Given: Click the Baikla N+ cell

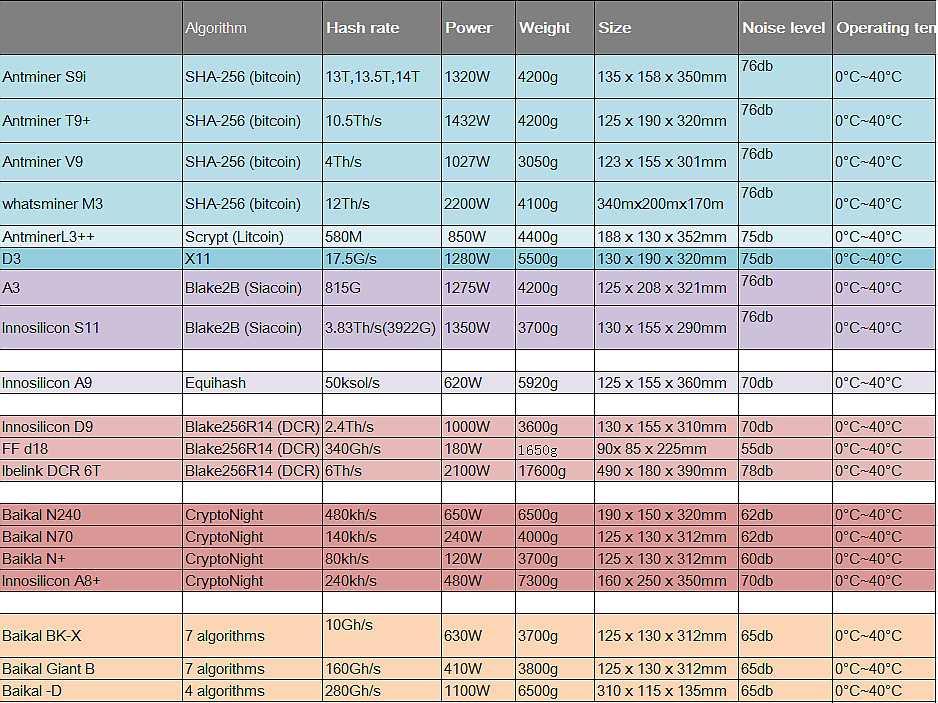Looking at the screenshot, I should pyautogui.click(x=91, y=559).
